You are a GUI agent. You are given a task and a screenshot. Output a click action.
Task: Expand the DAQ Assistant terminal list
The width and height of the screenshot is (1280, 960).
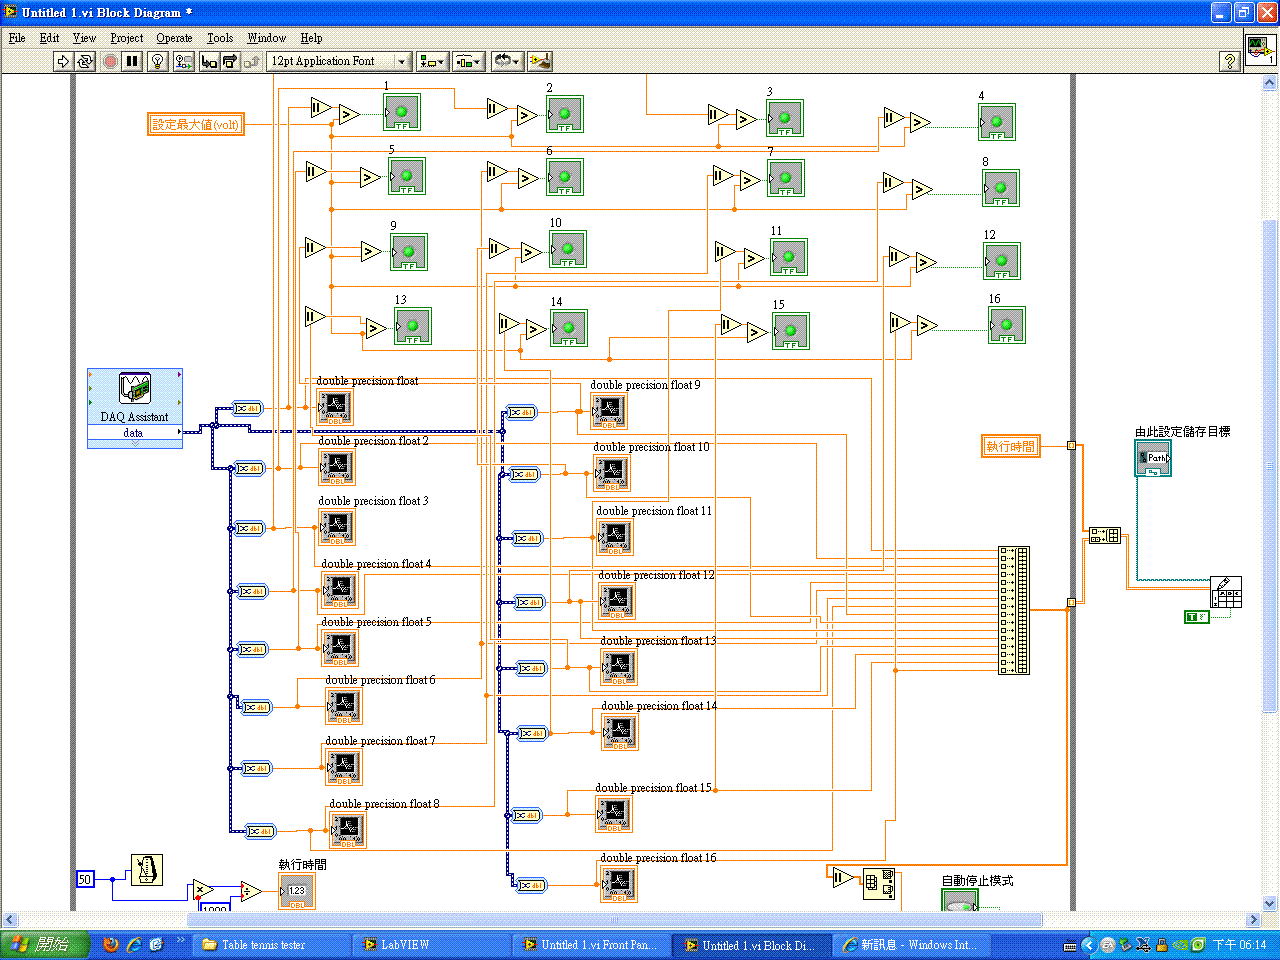tap(135, 444)
